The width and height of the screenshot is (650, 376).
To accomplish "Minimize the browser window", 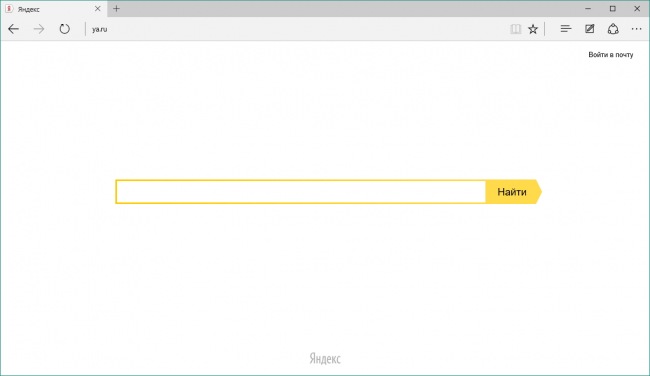I will 588,9.
